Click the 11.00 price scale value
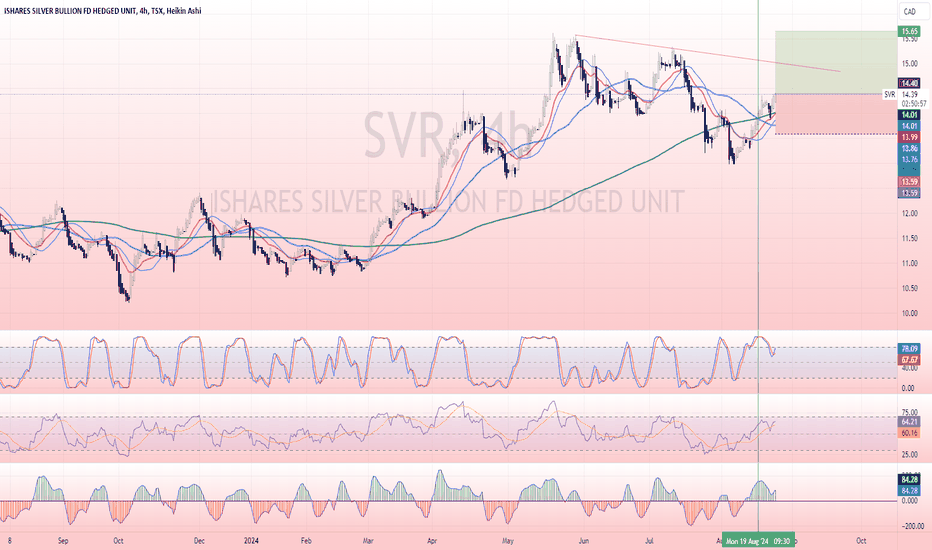This screenshot has height=550, width=932. click(909, 263)
